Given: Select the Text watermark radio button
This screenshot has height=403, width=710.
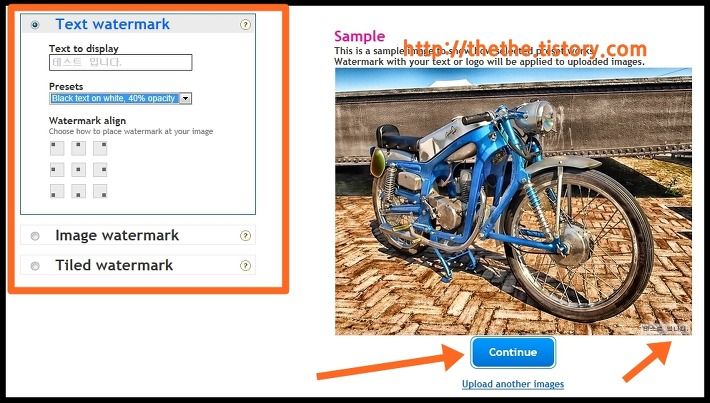Looking at the screenshot, I should [35, 25].
